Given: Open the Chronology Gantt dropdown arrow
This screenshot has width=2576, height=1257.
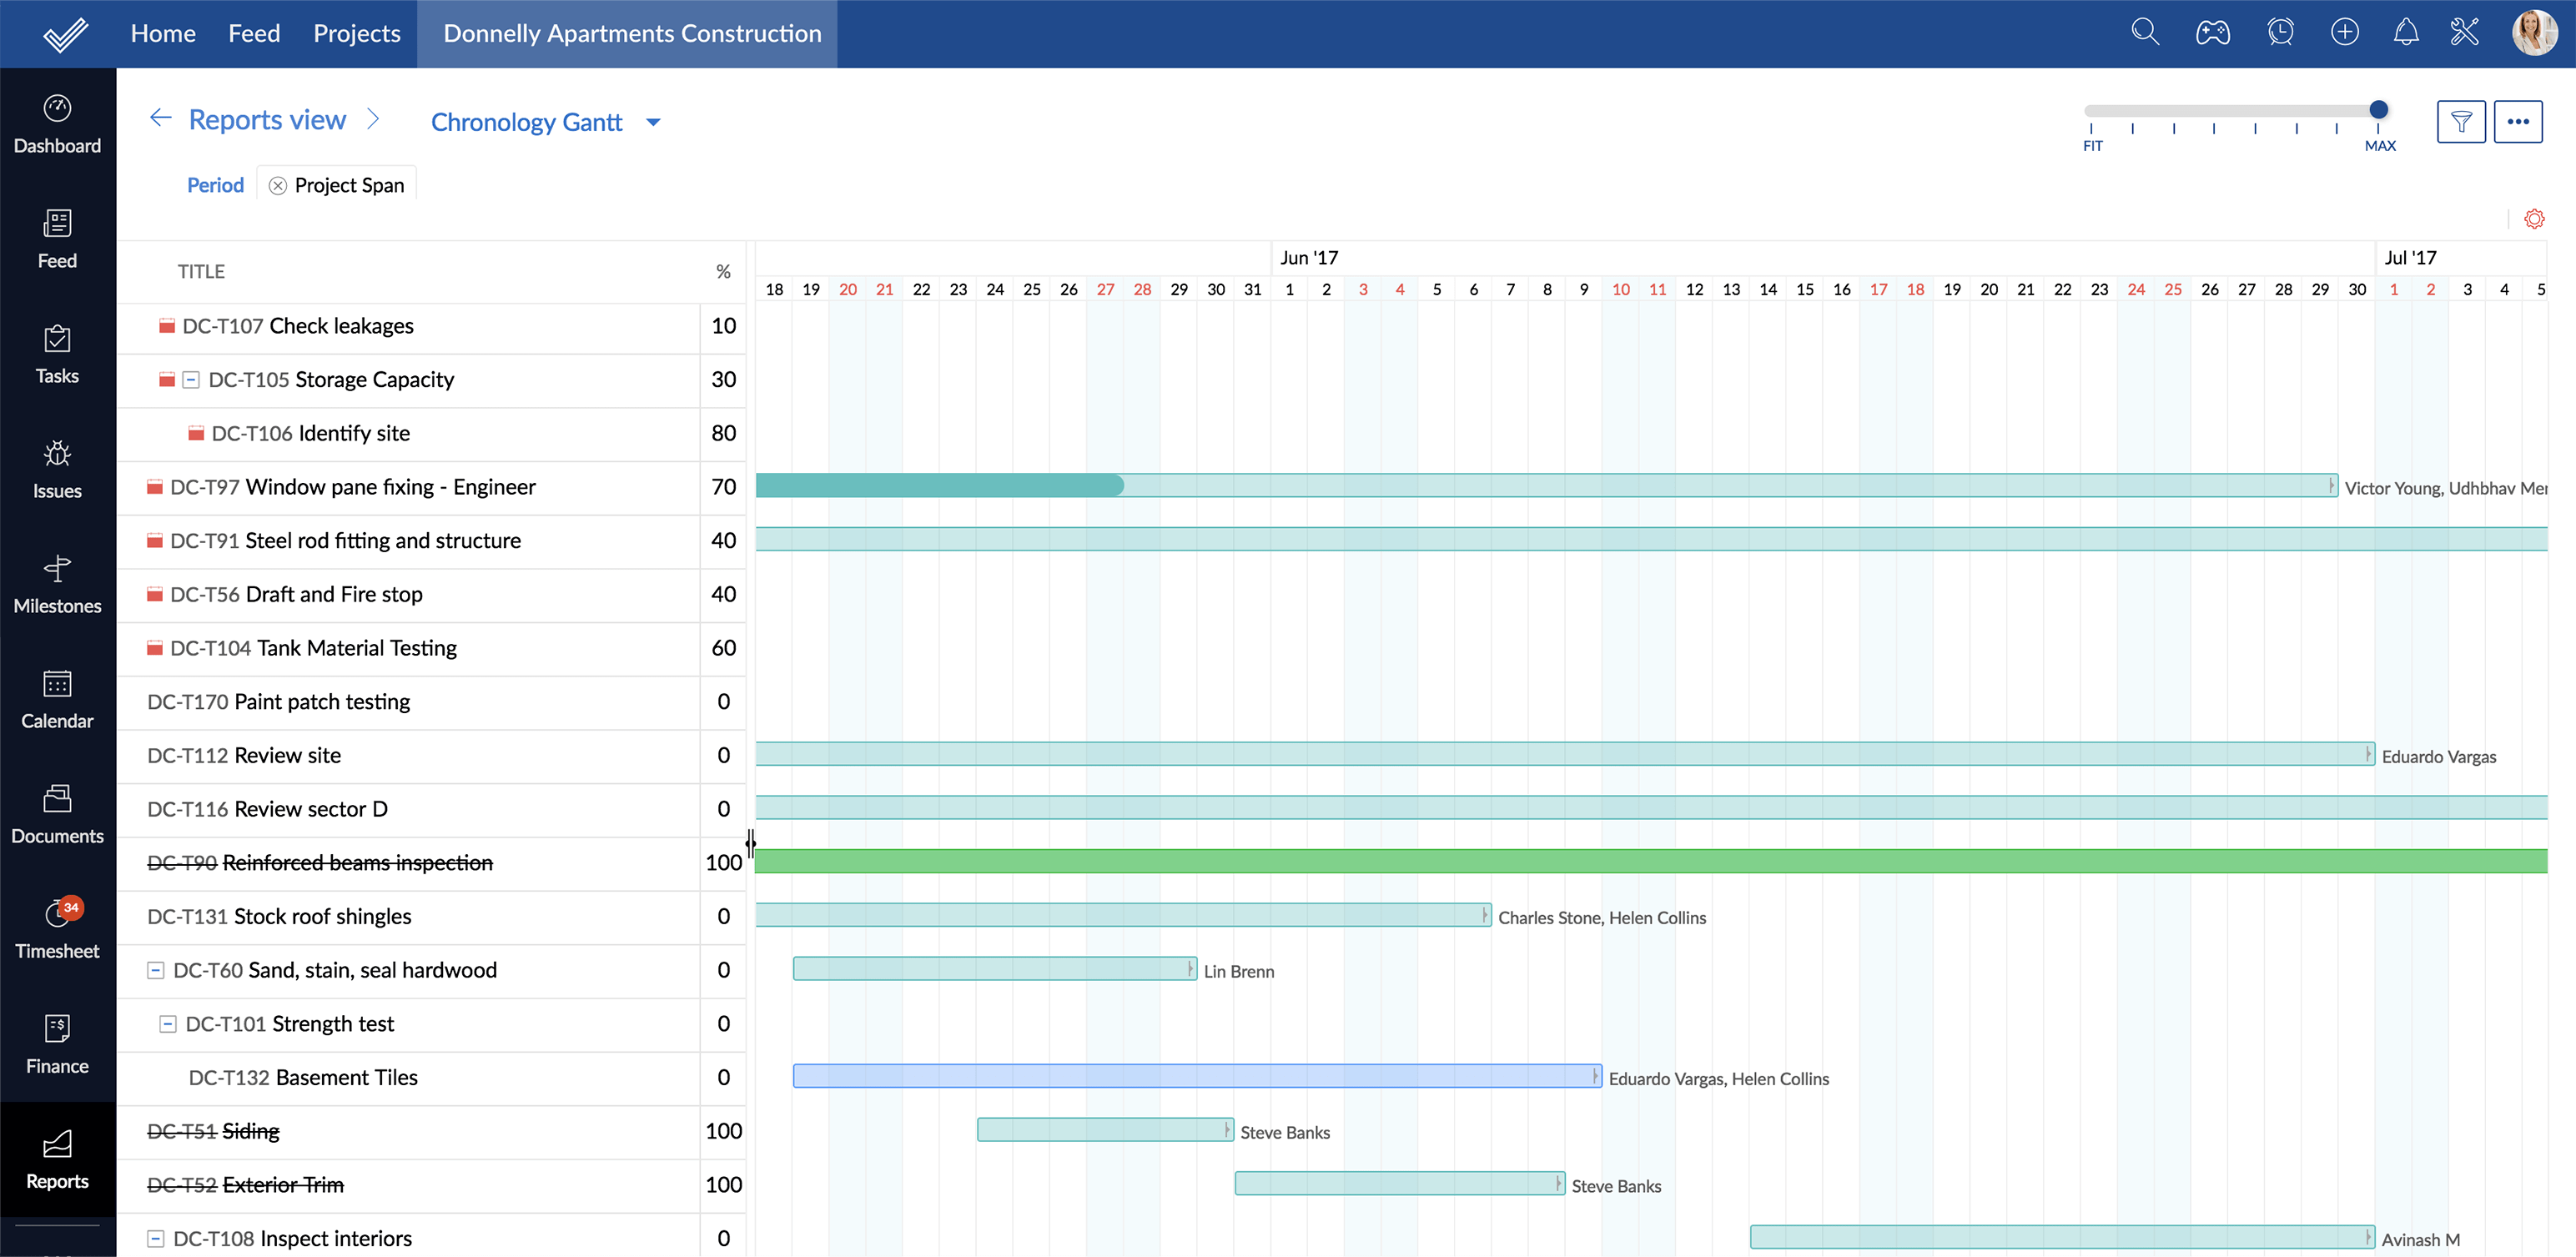Looking at the screenshot, I should tap(654, 122).
